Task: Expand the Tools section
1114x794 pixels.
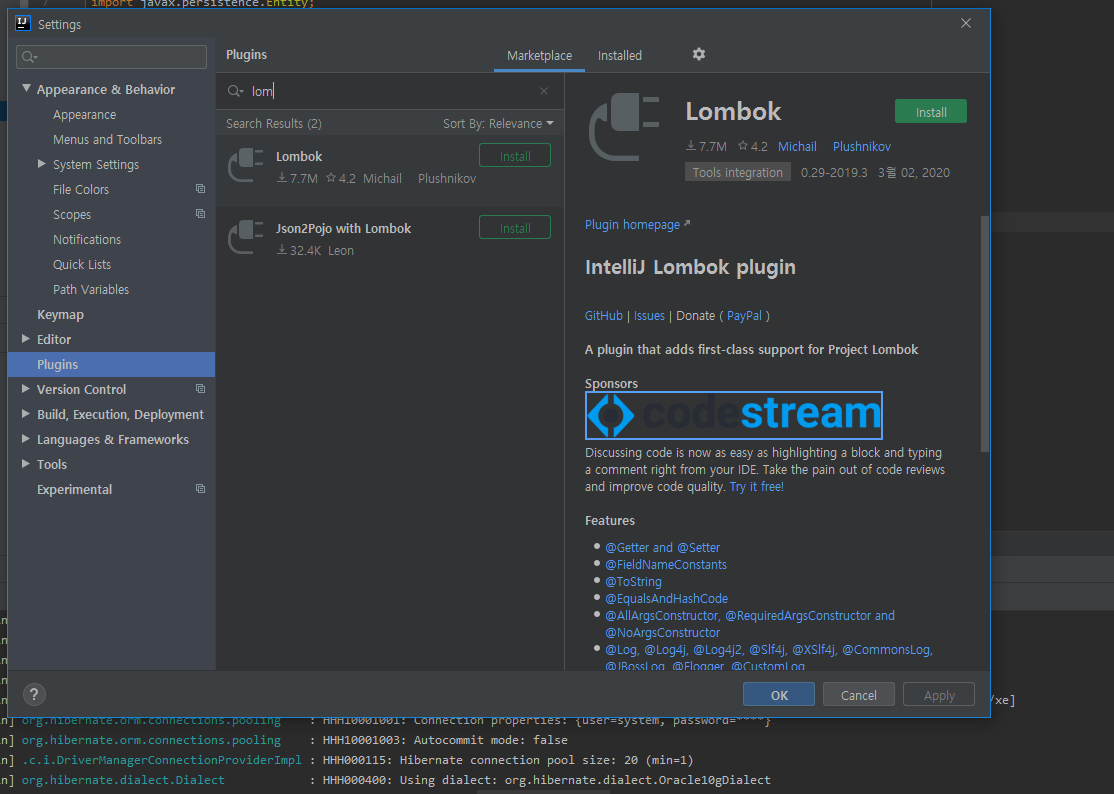Action: tap(26, 464)
